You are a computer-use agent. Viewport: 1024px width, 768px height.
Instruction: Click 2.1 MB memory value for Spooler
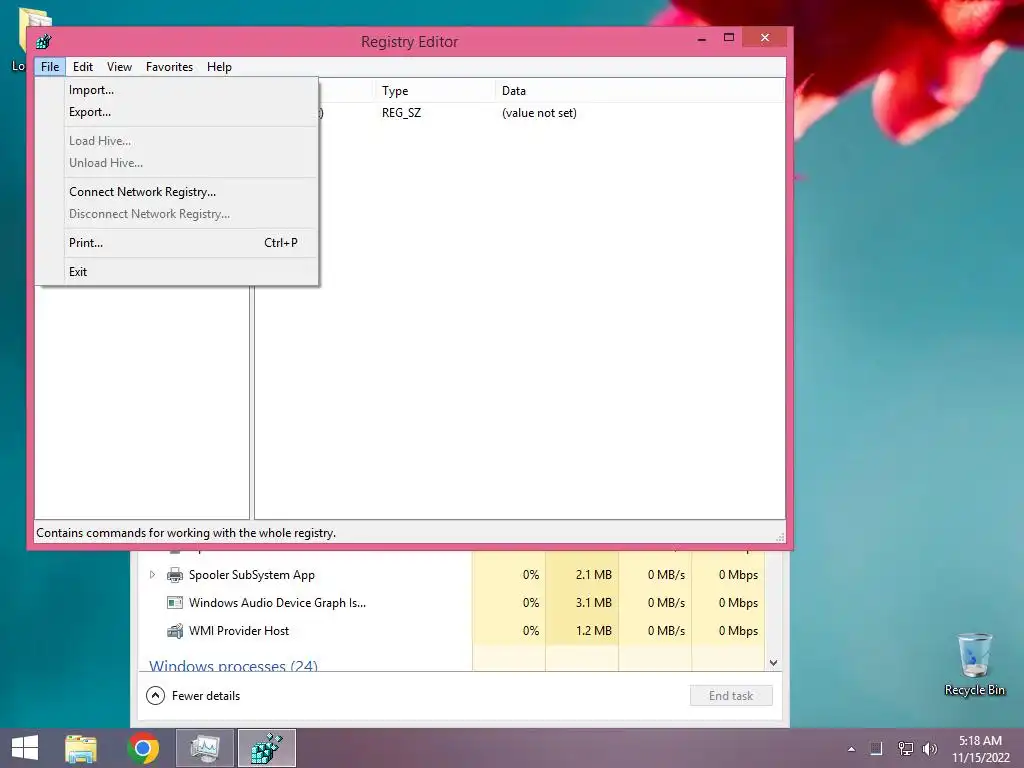[594, 575]
